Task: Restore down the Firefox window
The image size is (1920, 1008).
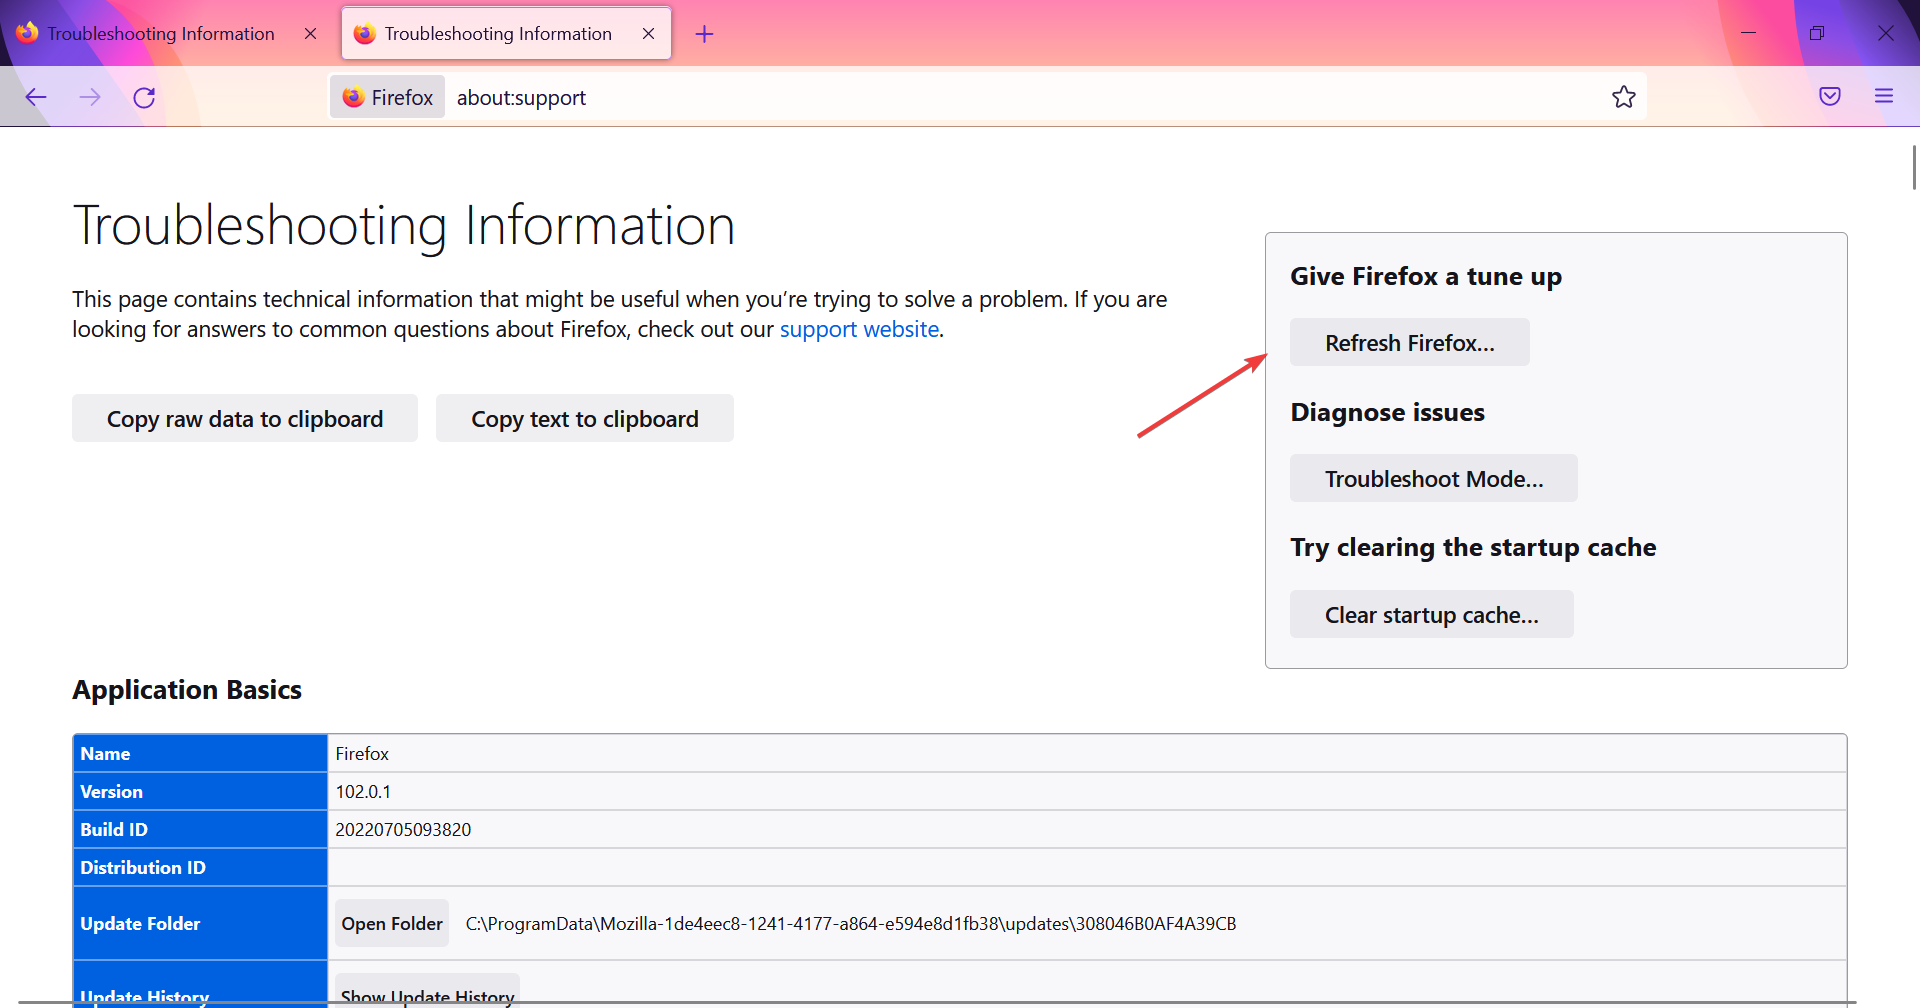Action: point(1816,33)
